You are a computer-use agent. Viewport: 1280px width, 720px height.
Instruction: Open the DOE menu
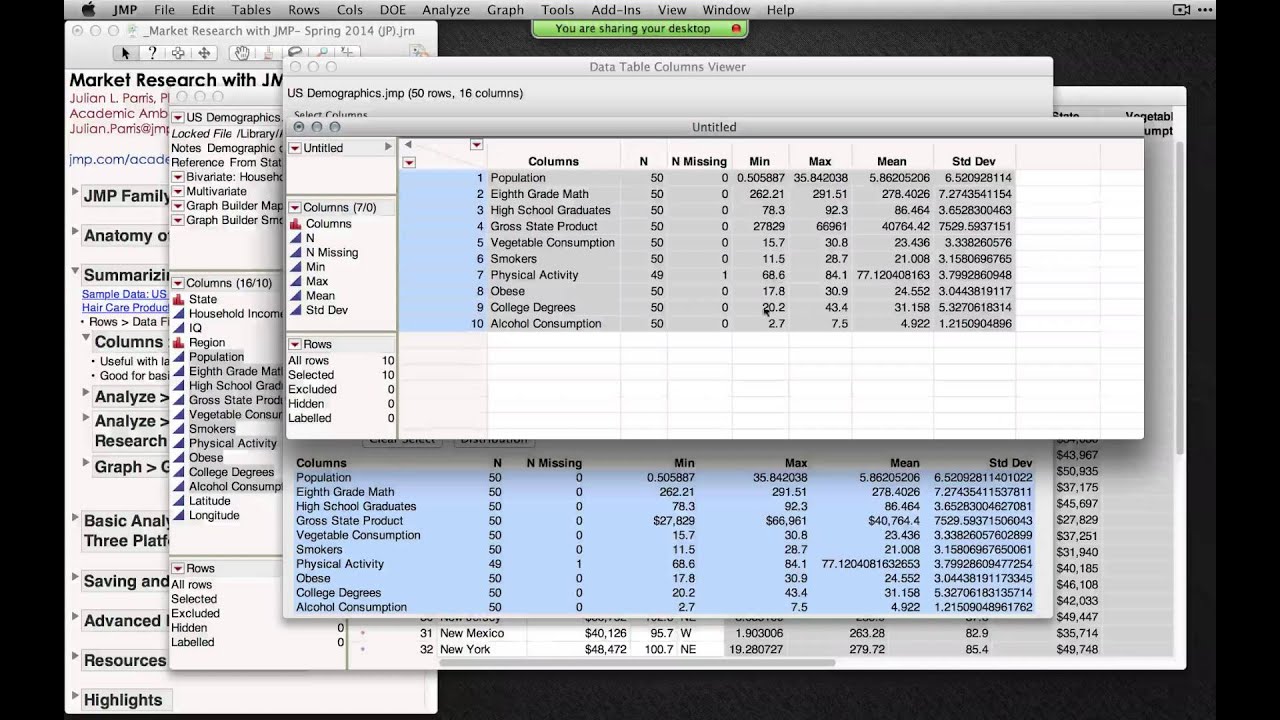[393, 10]
